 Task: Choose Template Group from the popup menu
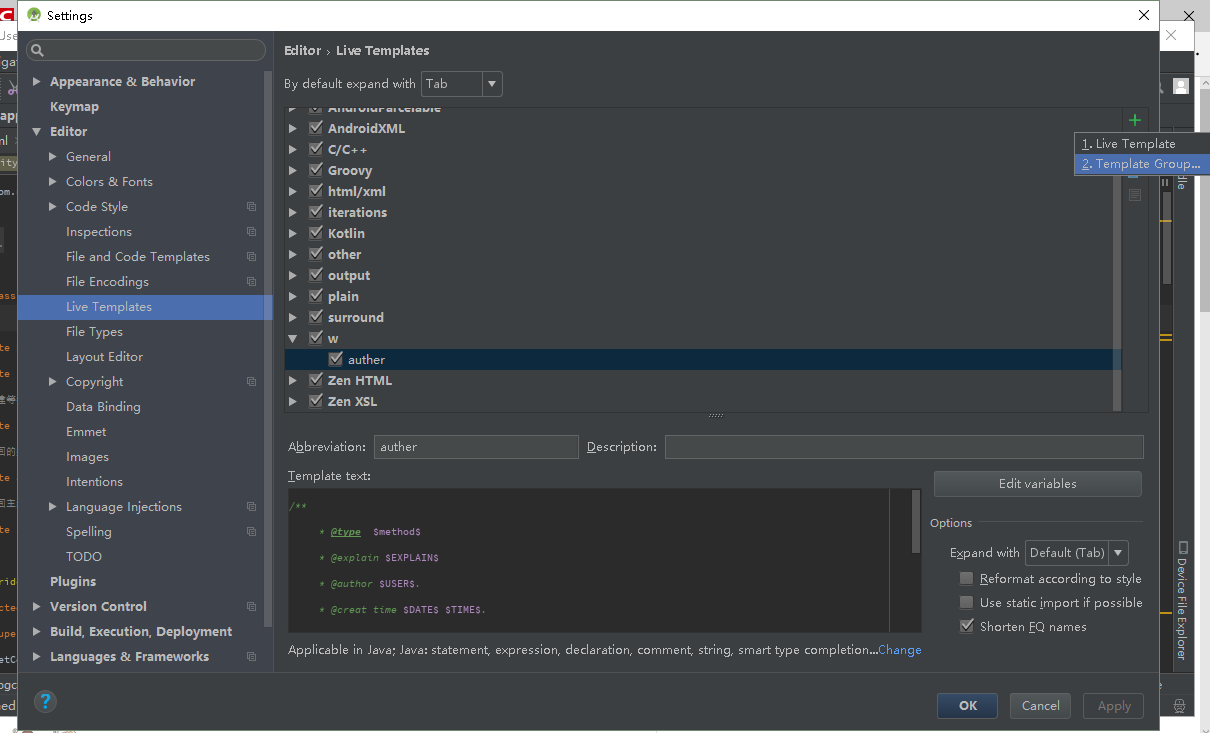[x=1140, y=164]
